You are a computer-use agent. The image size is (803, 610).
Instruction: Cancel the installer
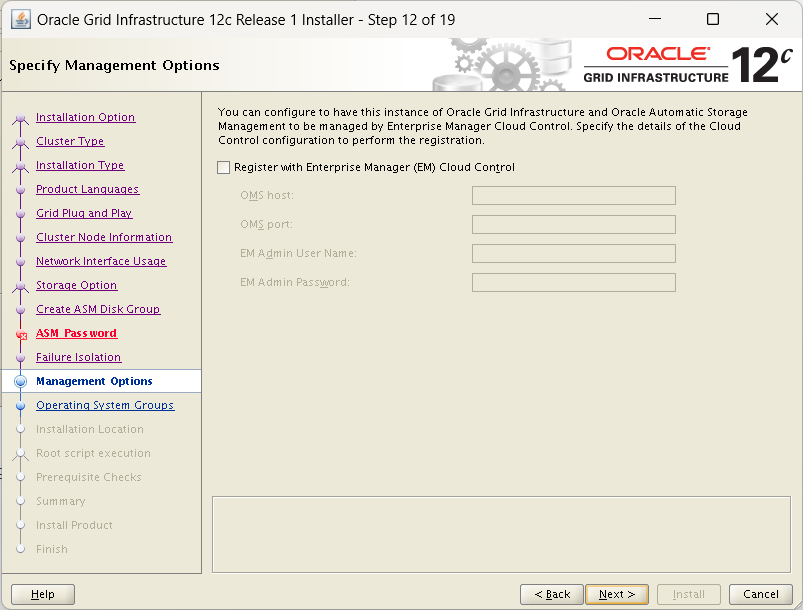coord(760,594)
